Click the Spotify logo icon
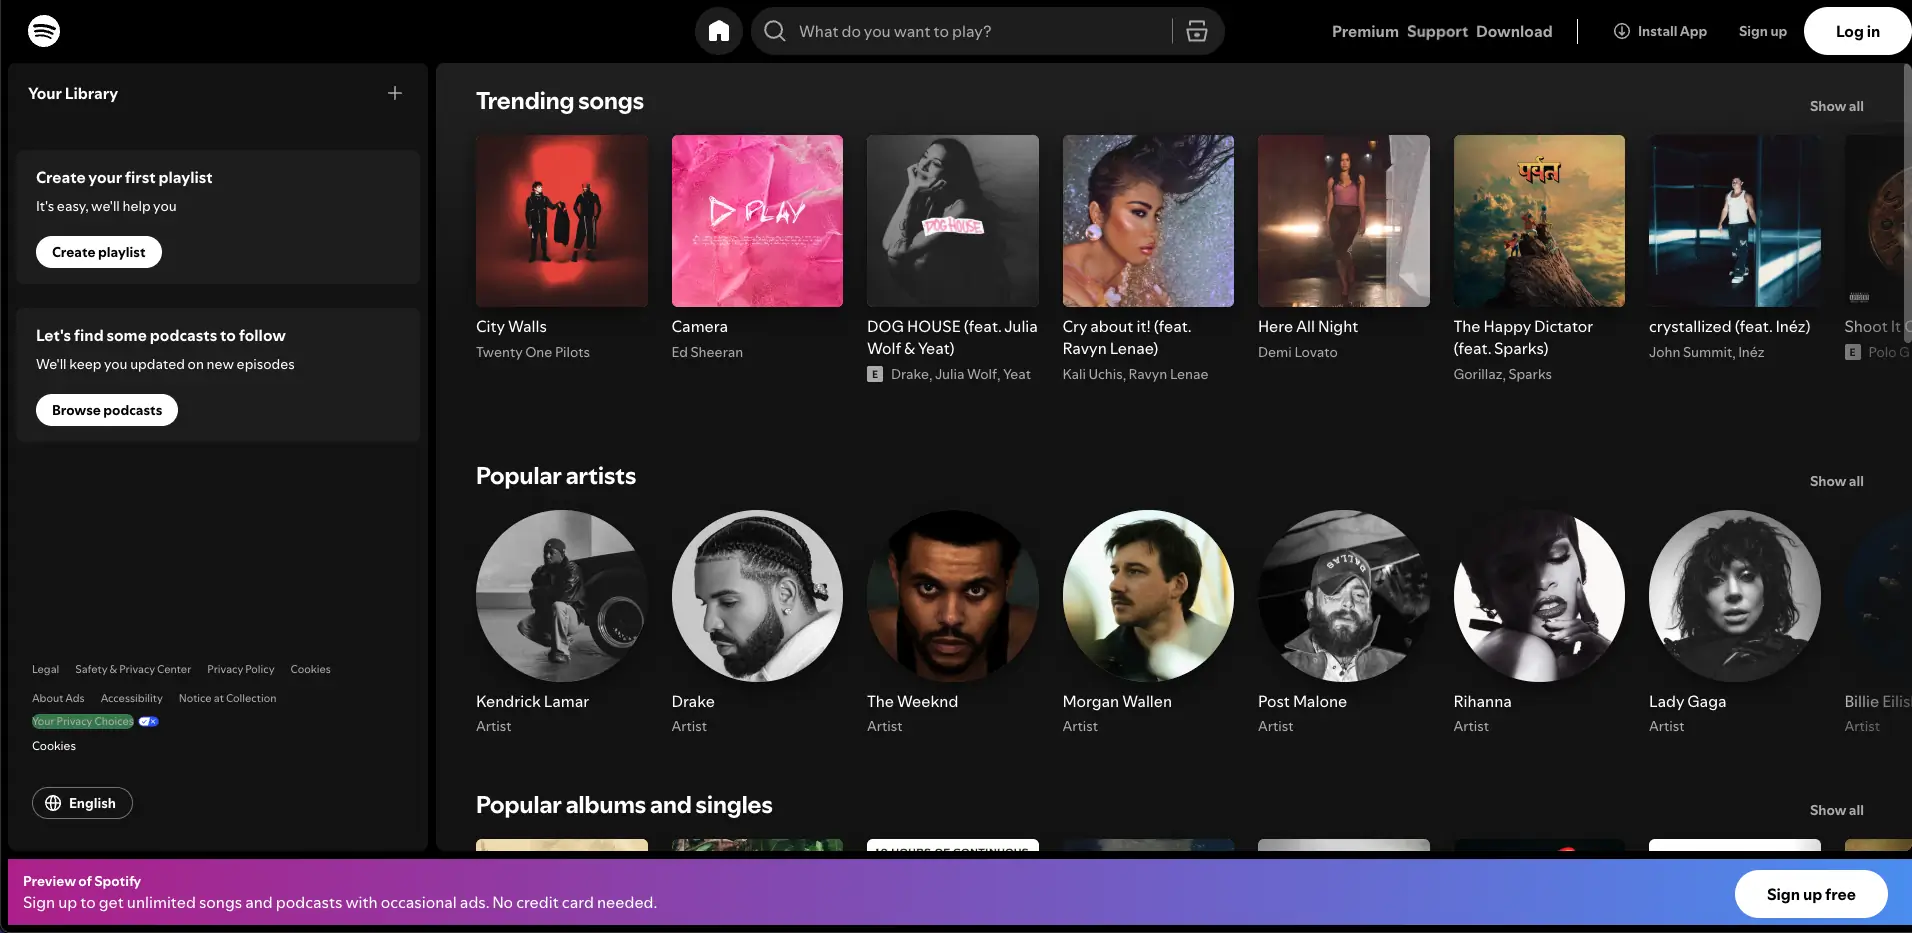This screenshot has height=933, width=1912. [44, 31]
